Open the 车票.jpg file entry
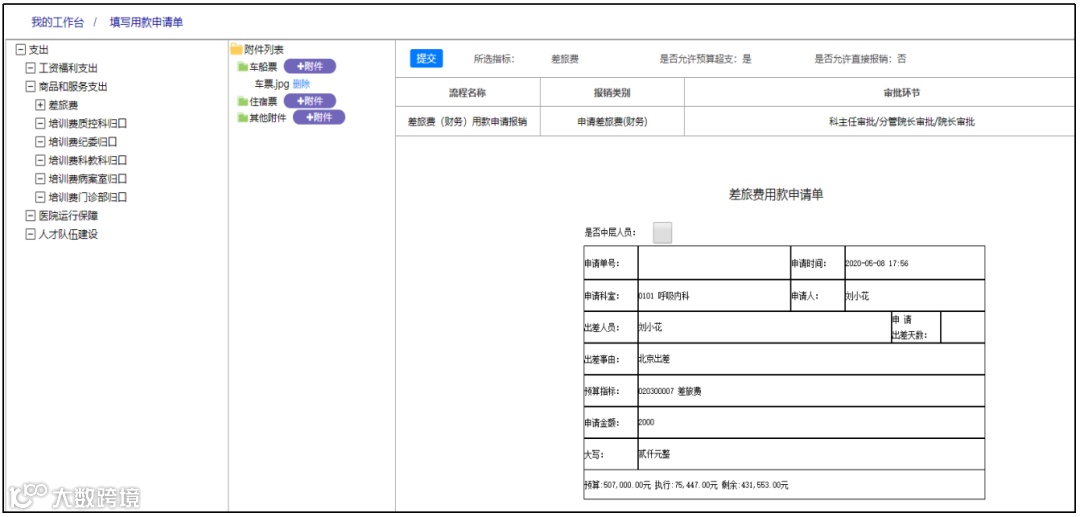Image resolution: width=1080 pixels, height=517 pixels. (272, 84)
